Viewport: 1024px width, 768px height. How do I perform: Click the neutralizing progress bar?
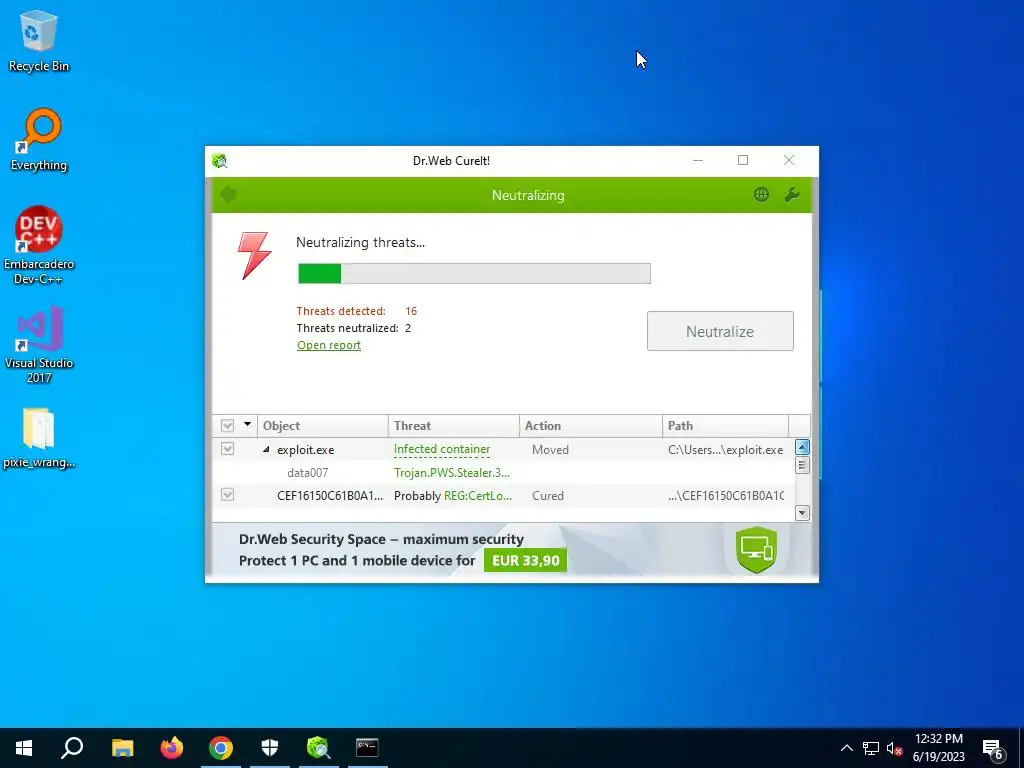pos(474,274)
